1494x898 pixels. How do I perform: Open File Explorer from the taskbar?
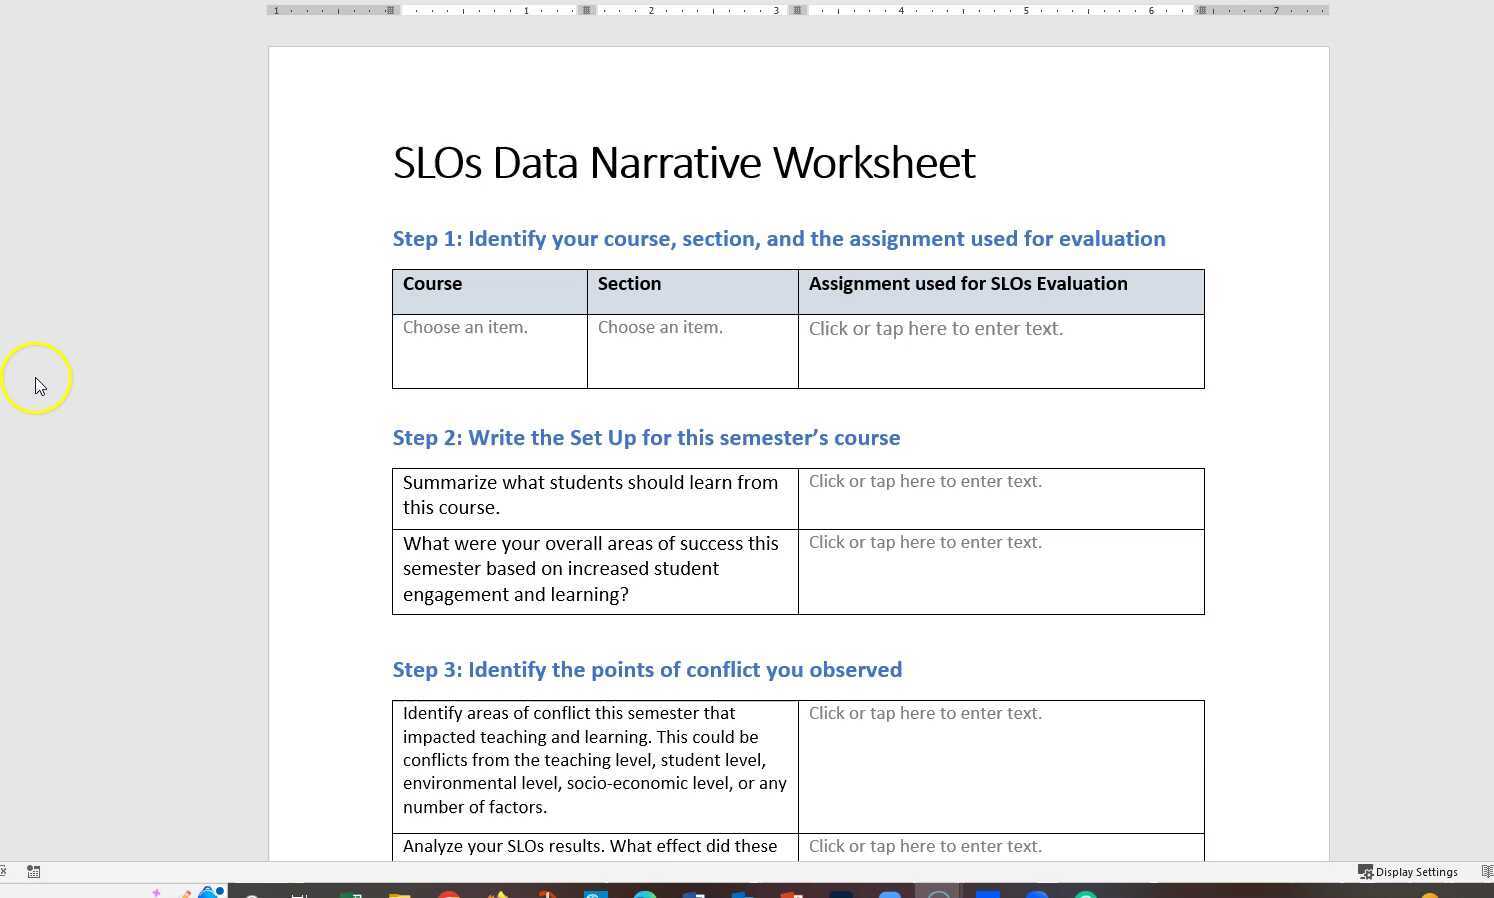(400, 891)
